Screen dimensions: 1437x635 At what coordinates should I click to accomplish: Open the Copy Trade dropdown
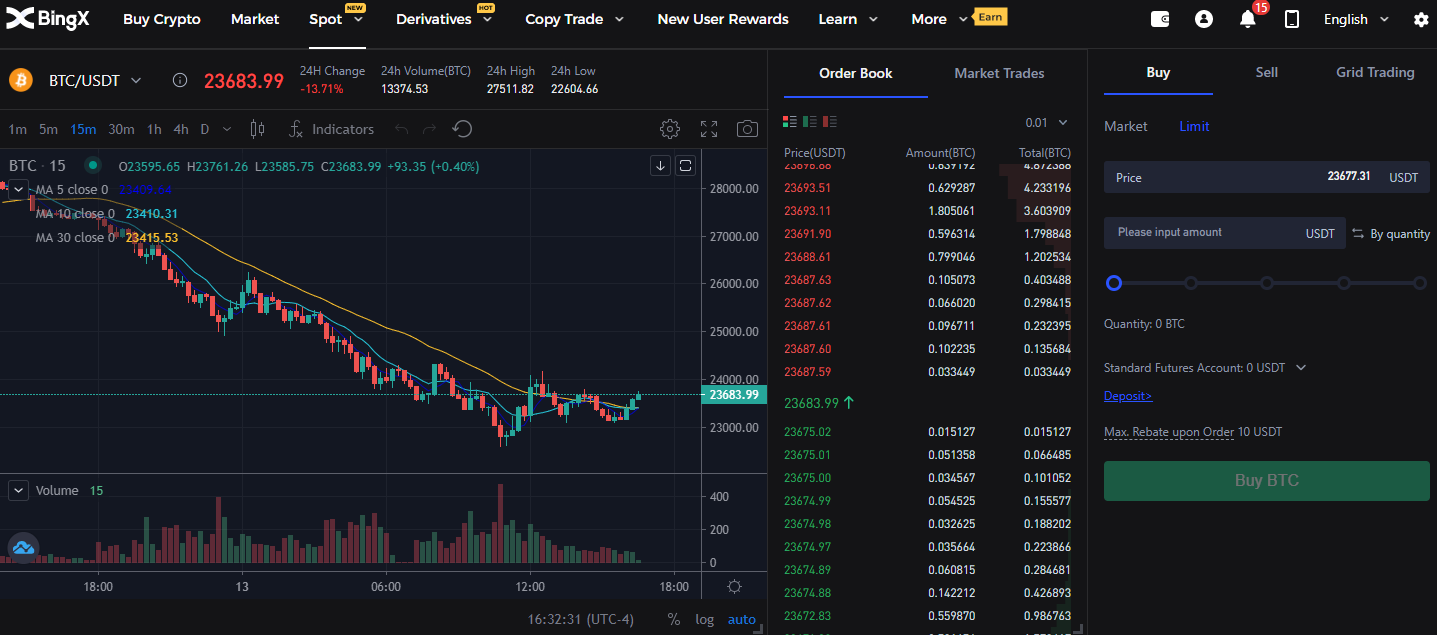point(575,19)
